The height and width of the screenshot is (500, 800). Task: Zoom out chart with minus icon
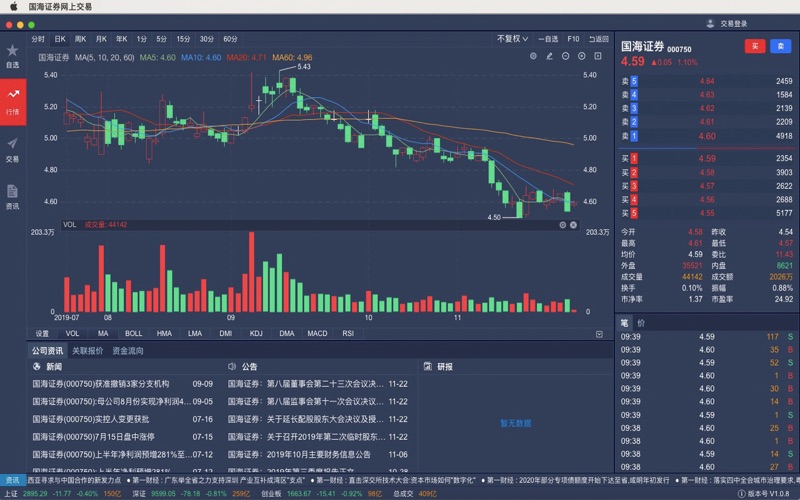565,56
